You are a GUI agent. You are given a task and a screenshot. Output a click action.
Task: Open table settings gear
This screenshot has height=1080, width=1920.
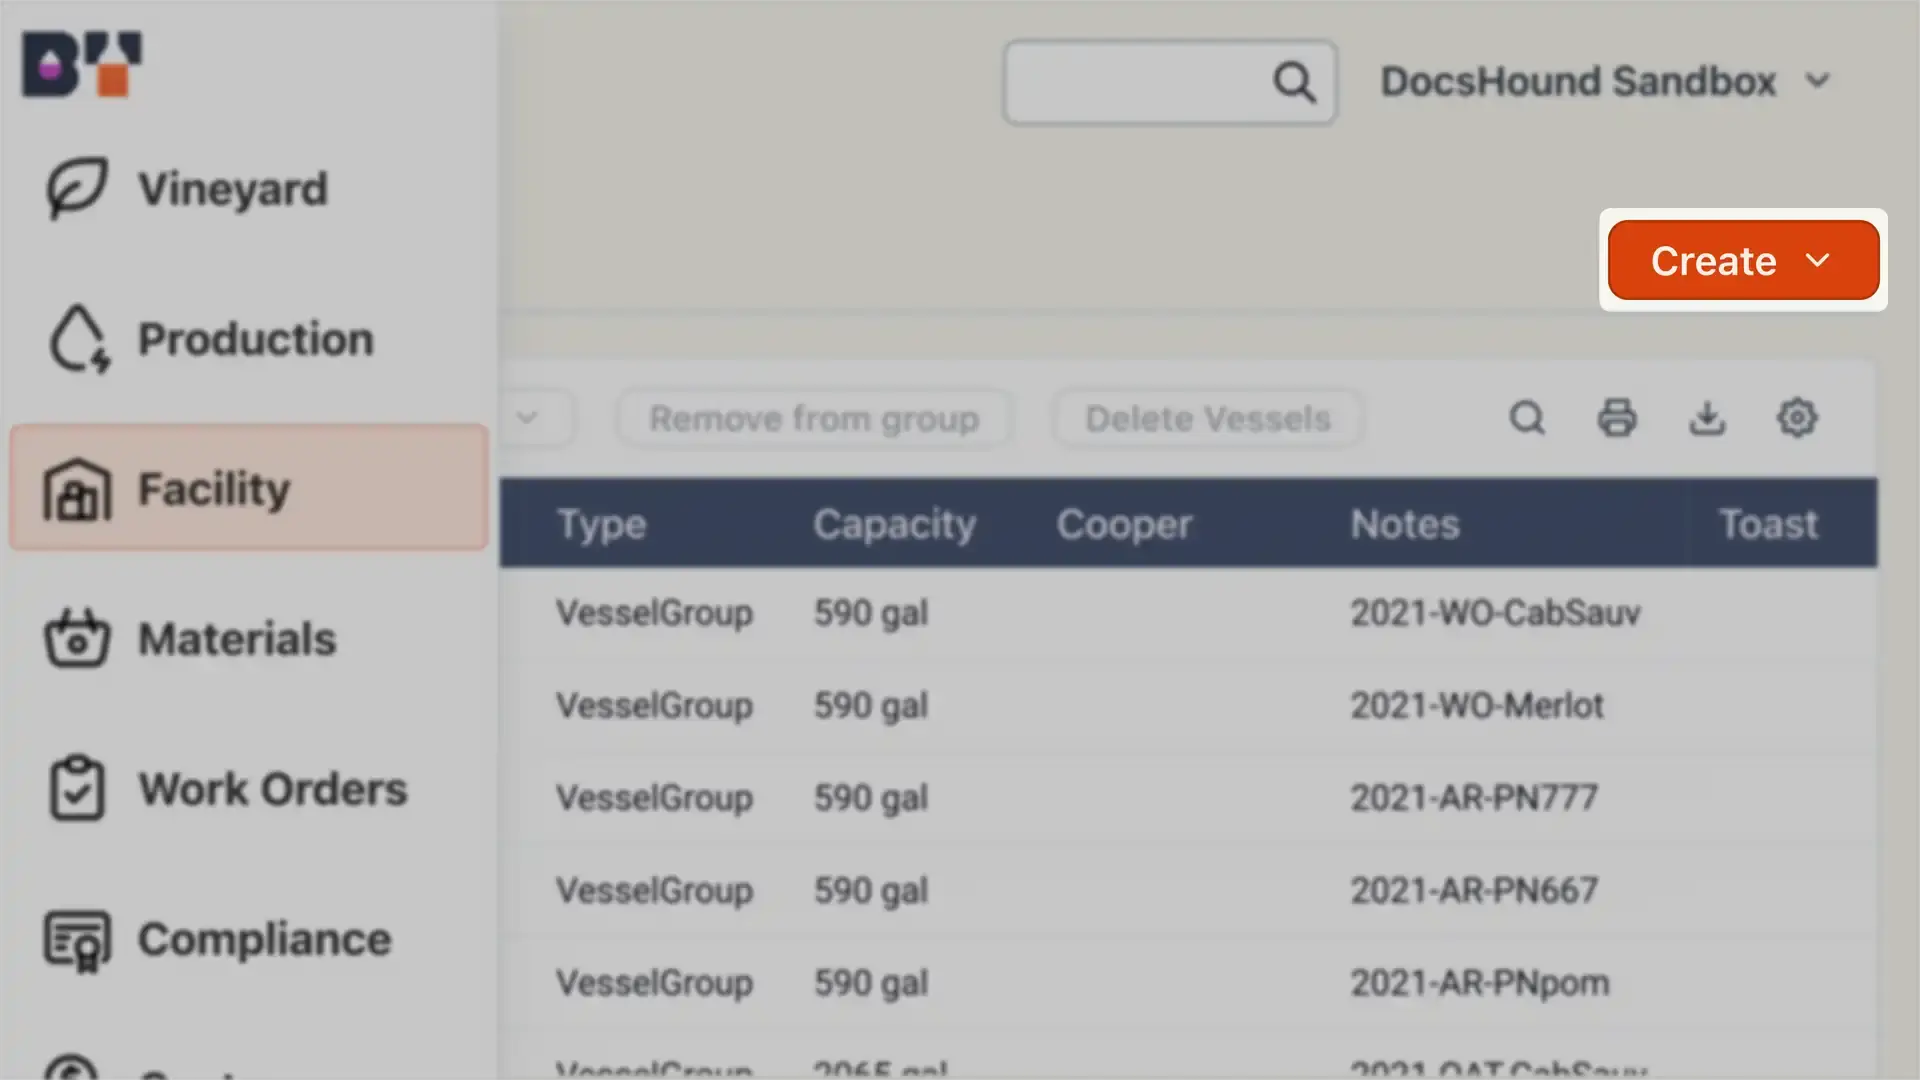pos(1797,418)
